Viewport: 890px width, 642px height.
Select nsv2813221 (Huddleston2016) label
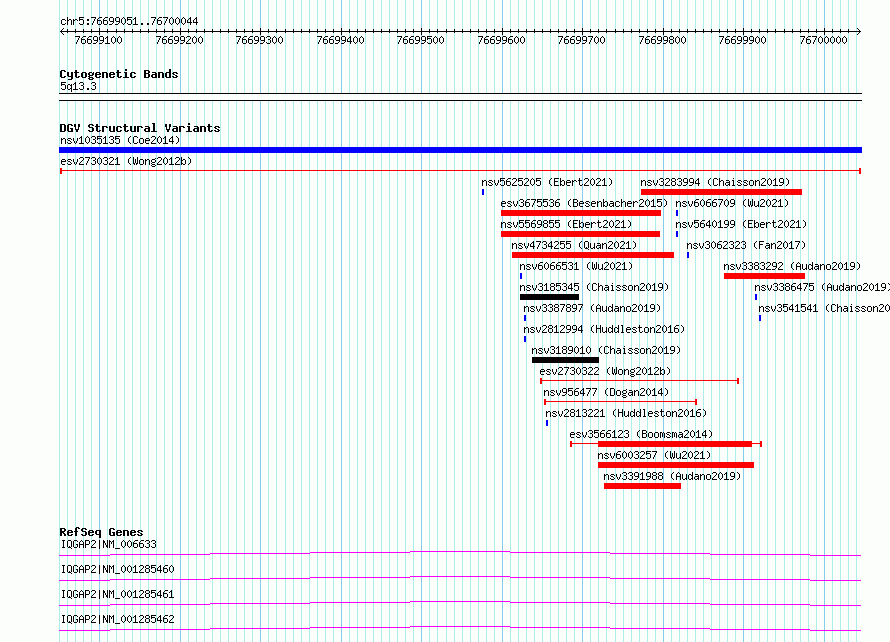[626, 413]
